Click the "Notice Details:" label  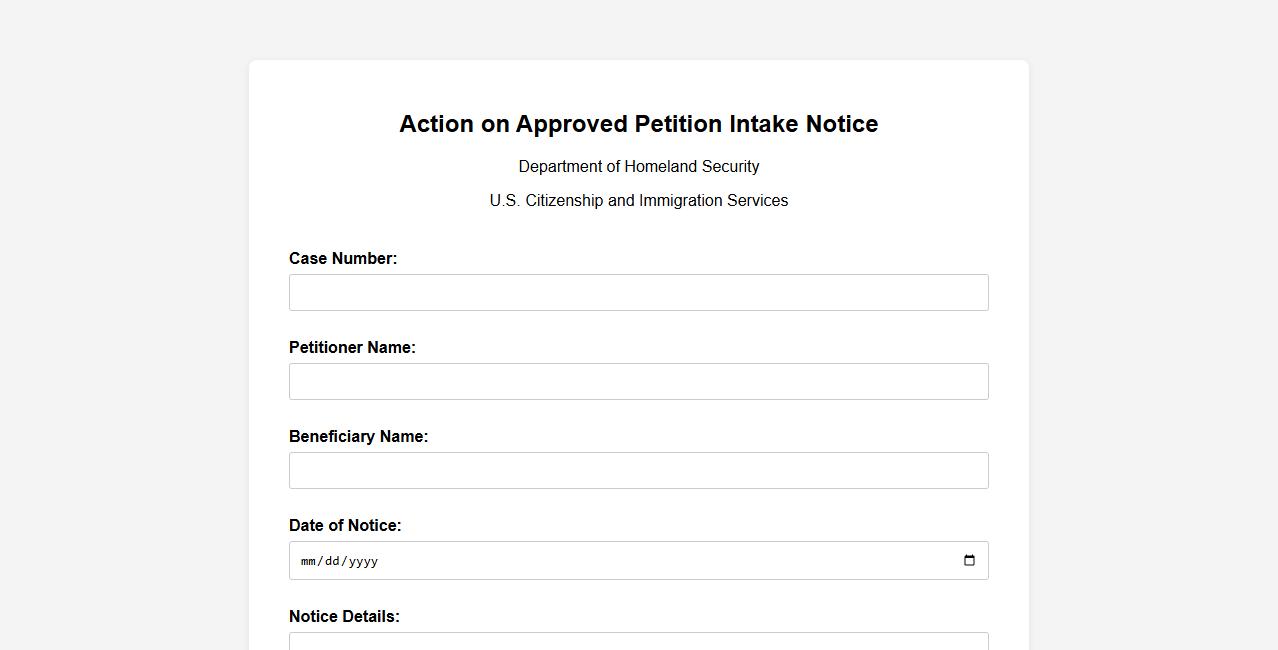[x=344, y=617]
